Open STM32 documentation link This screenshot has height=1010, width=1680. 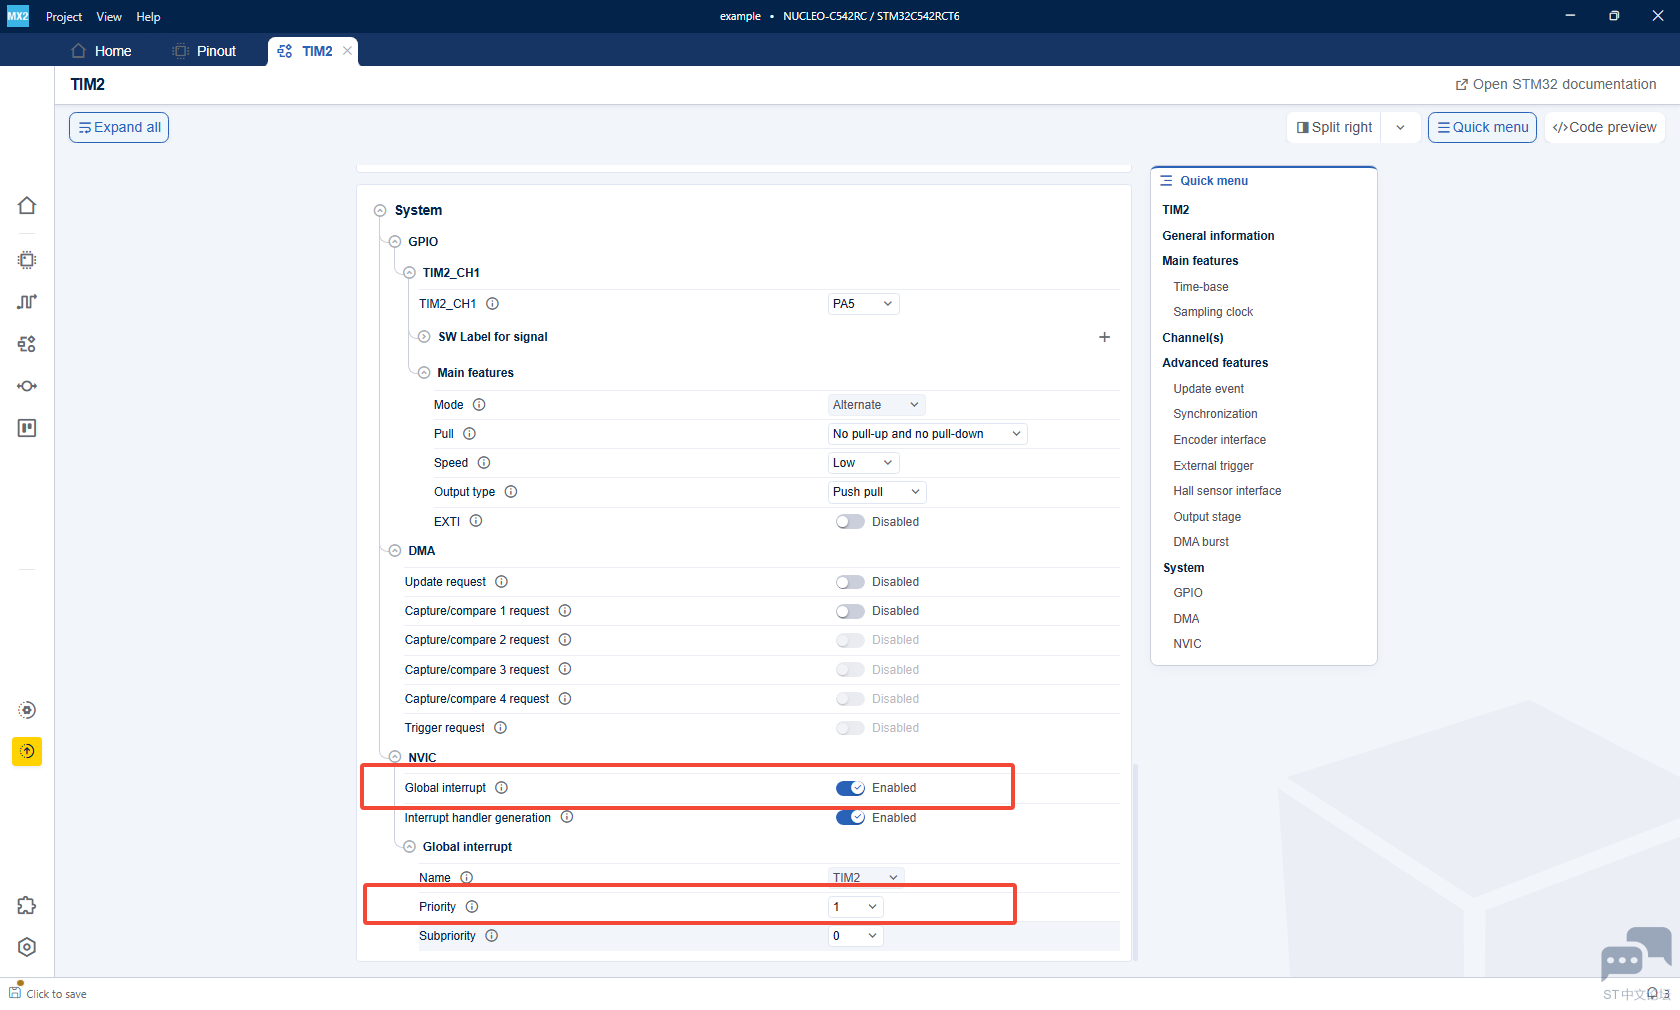(x=1556, y=85)
